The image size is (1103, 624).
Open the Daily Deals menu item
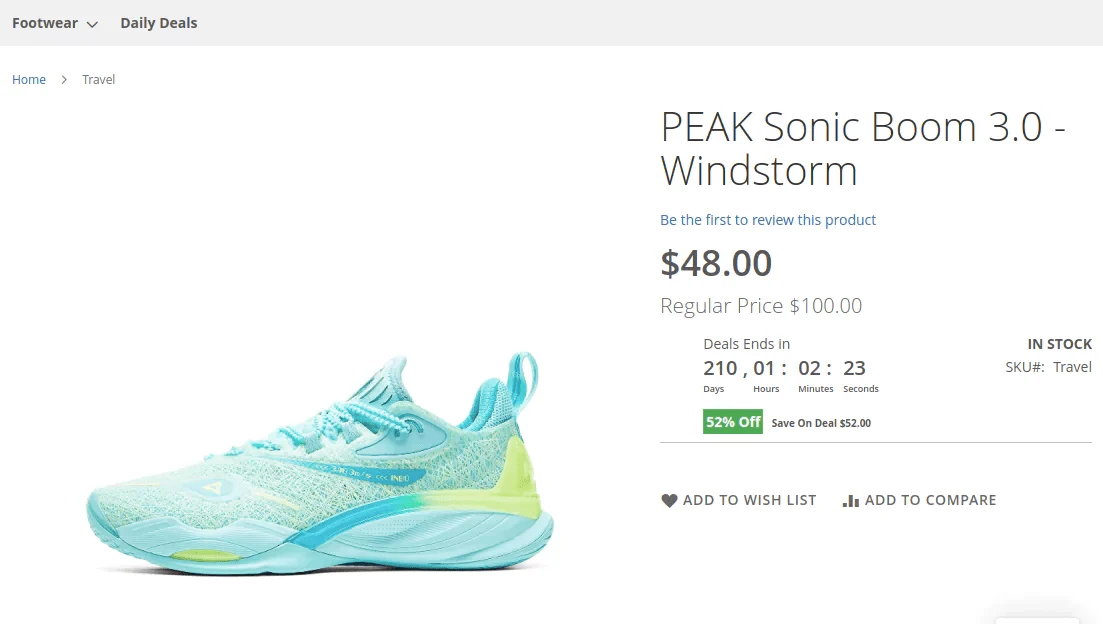point(159,23)
